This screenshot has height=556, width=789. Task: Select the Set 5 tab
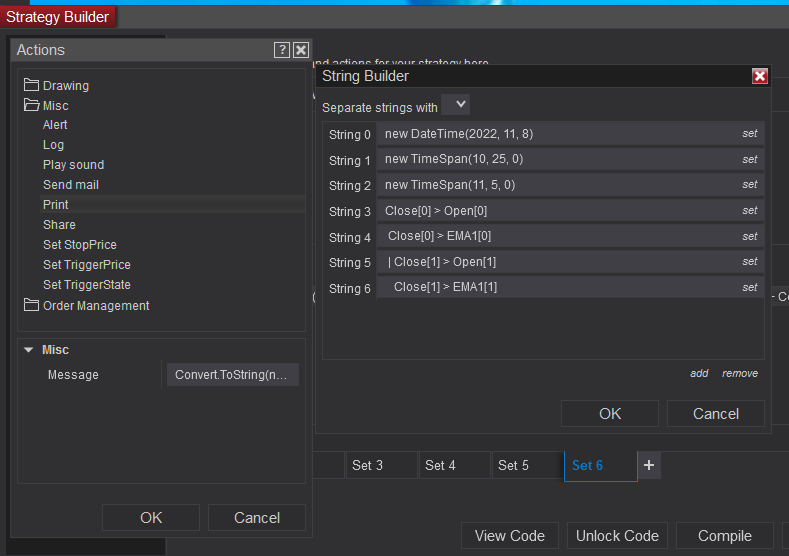513,465
